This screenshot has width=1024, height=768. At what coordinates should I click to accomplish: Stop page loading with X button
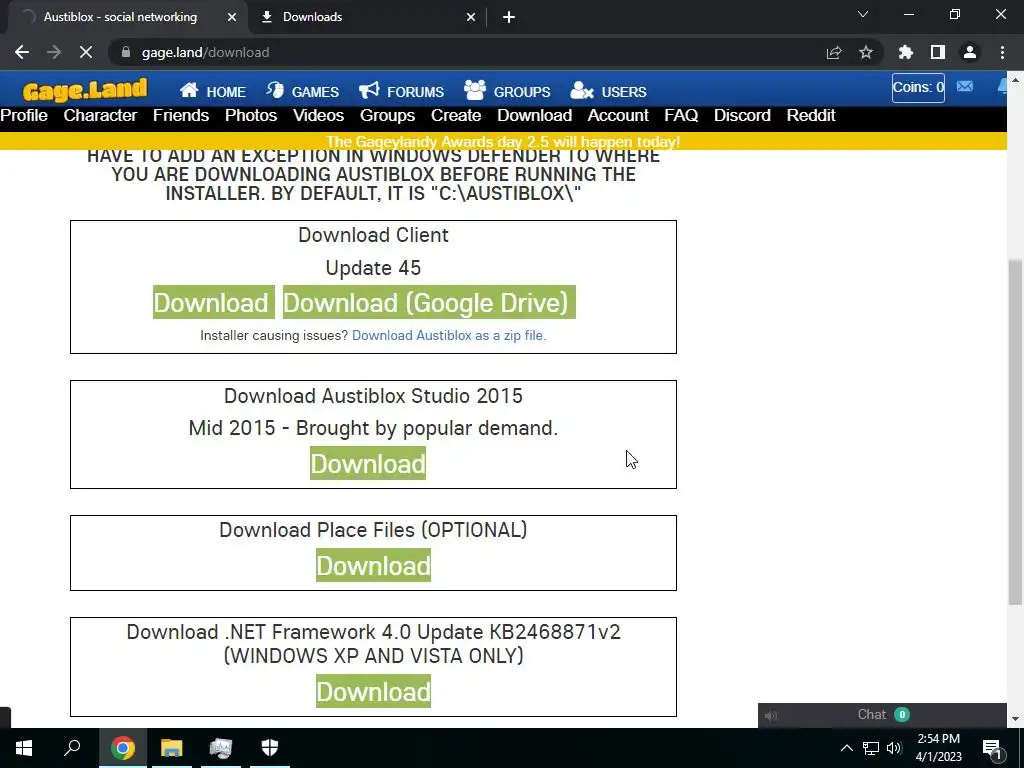tap(86, 52)
